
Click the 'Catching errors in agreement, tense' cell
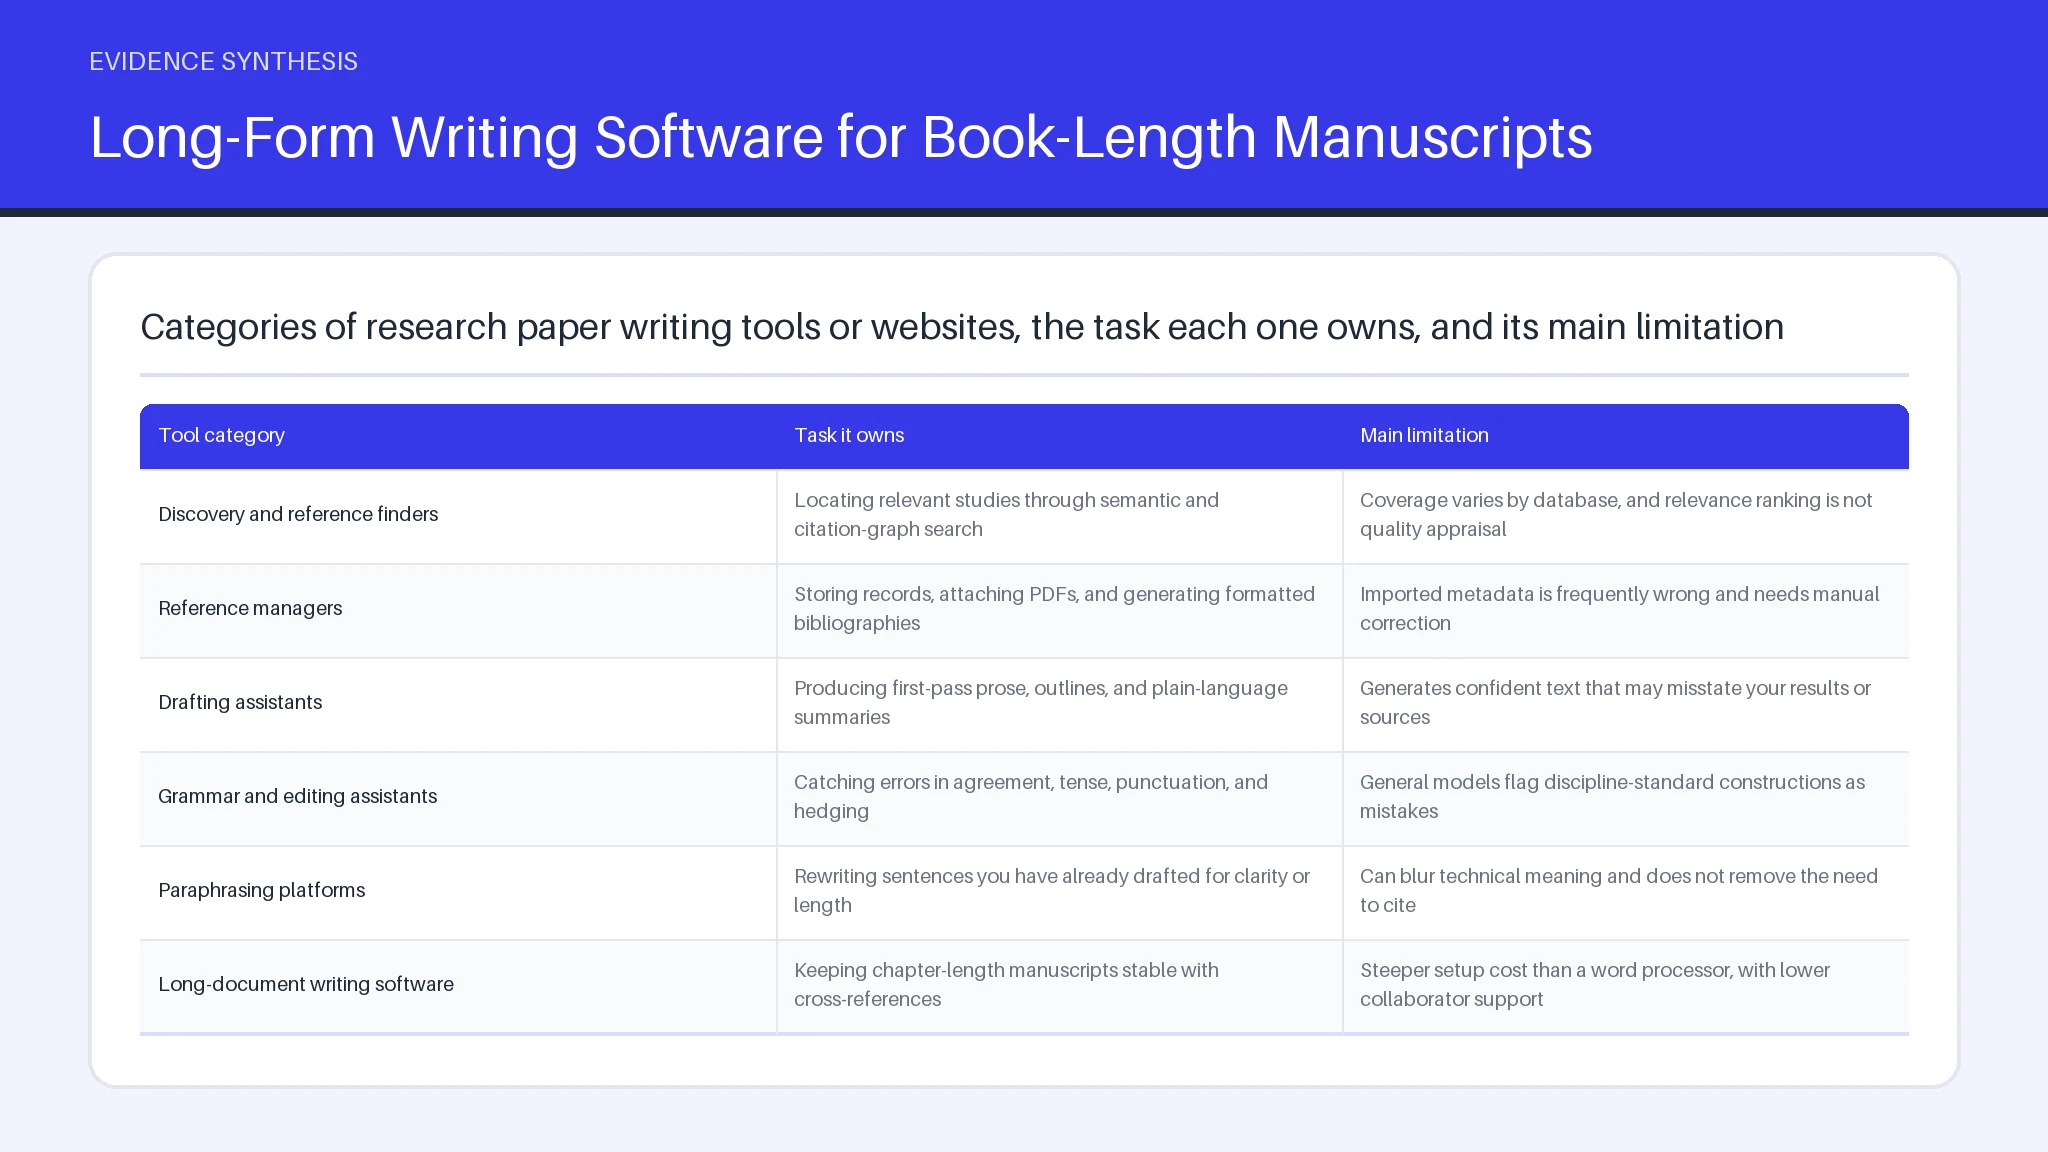click(1059, 798)
